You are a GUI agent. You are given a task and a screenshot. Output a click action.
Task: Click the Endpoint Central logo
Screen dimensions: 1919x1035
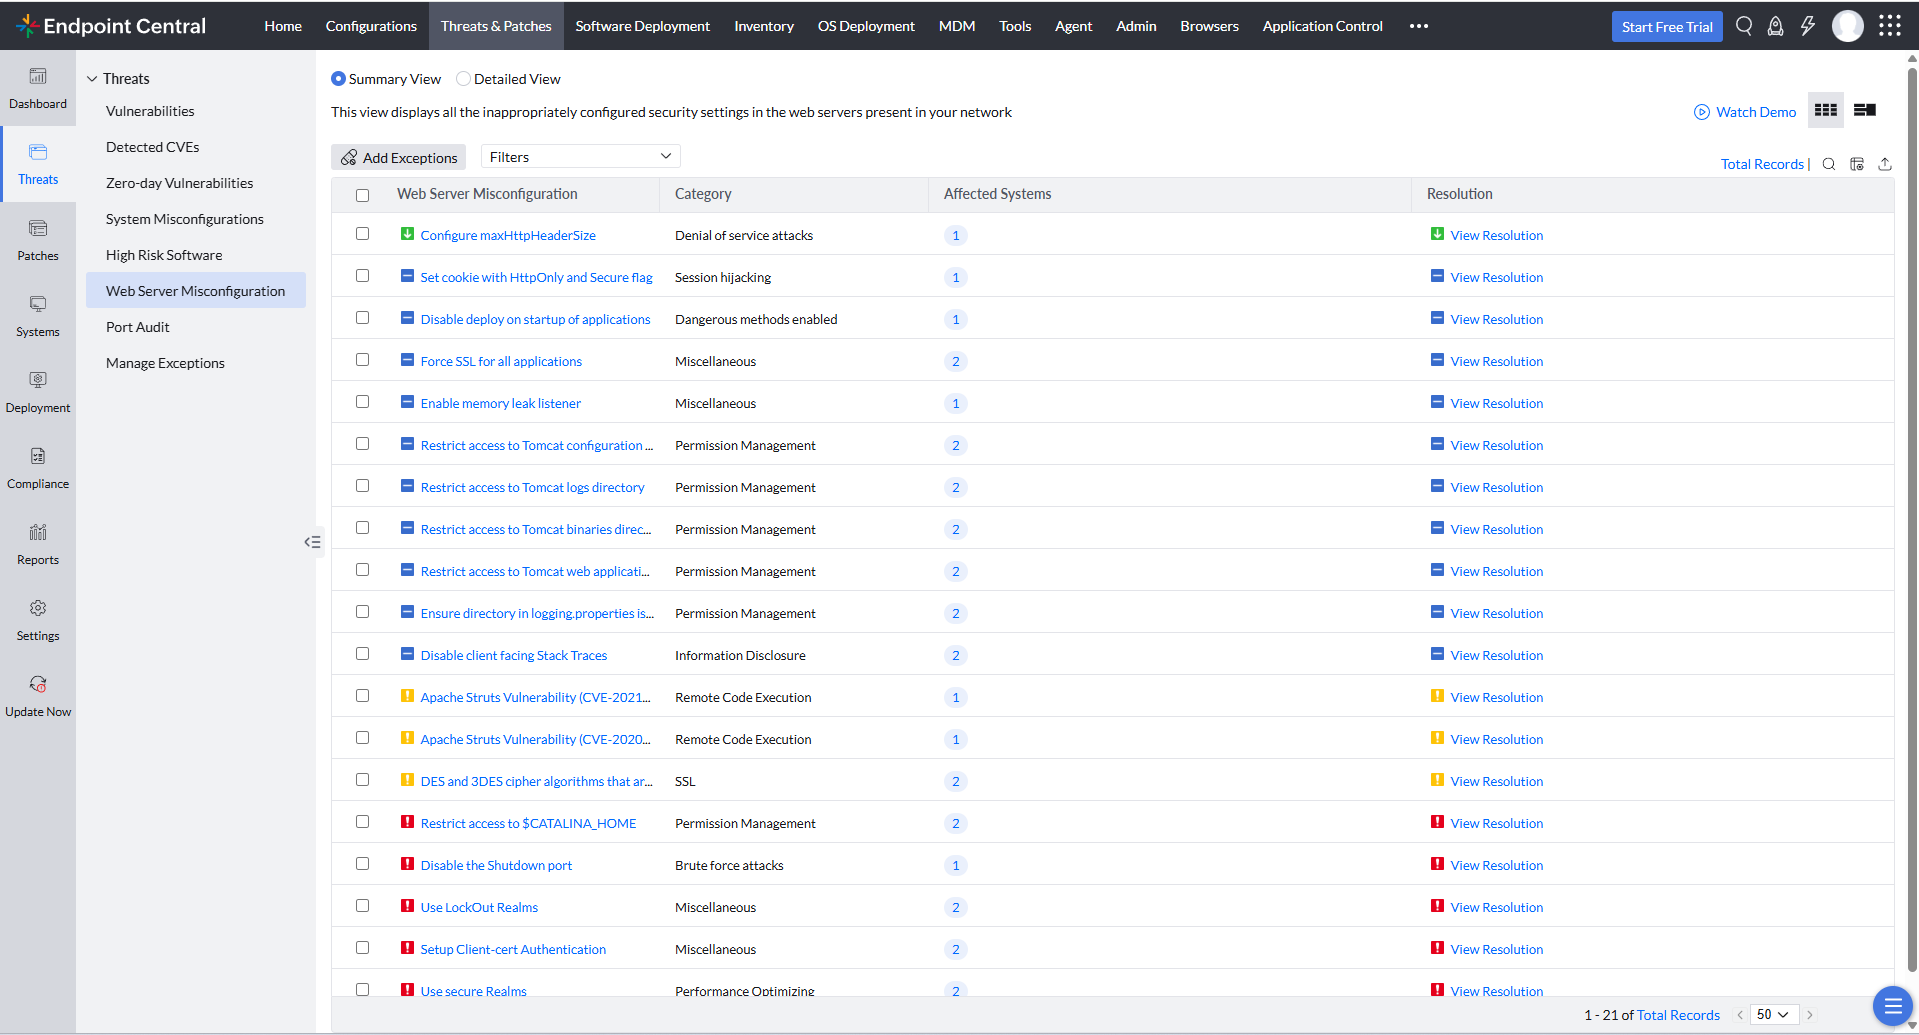click(x=111, y=26)
